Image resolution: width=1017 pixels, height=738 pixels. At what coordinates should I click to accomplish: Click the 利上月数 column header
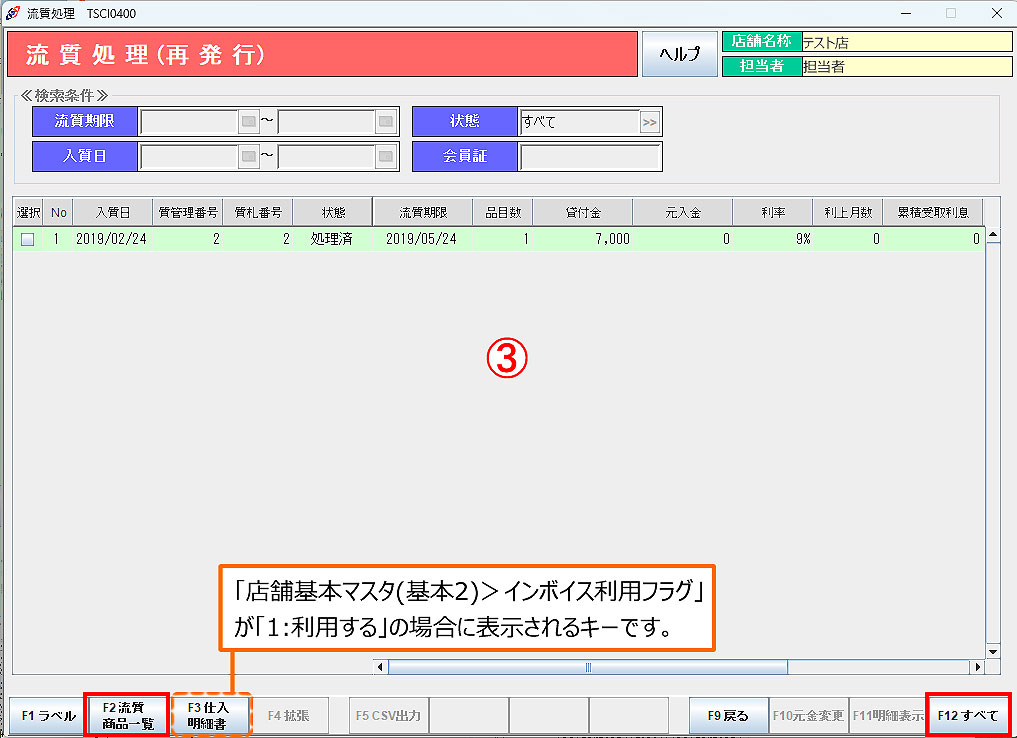coord(848,212)
